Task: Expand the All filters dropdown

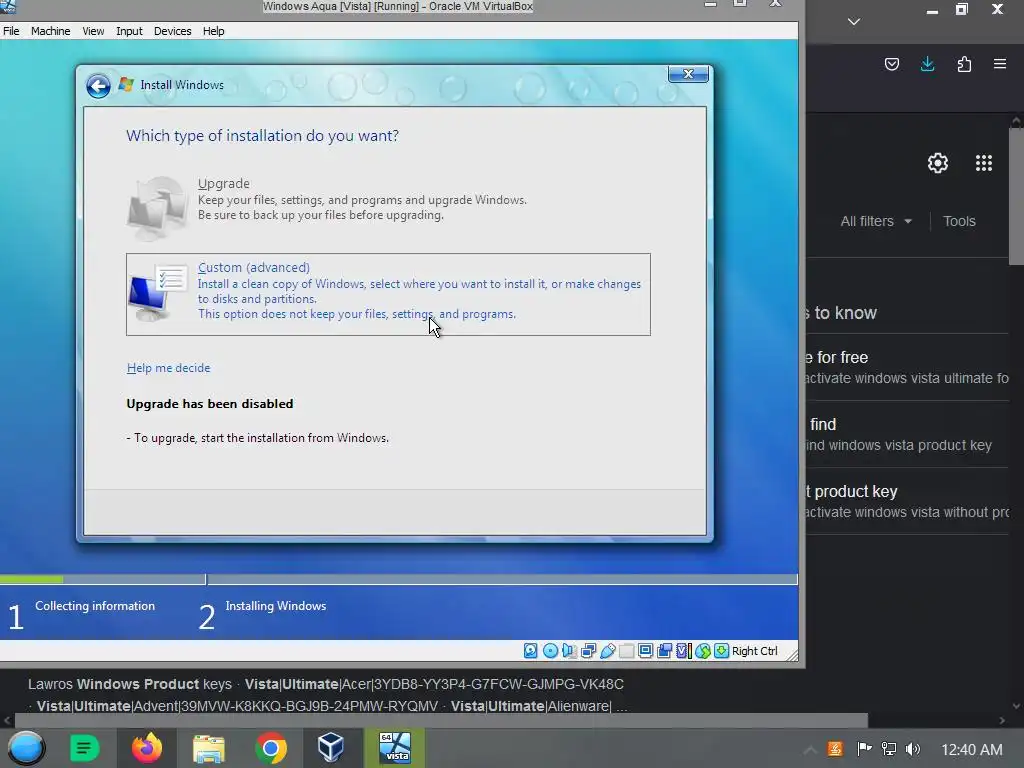Action: pos(876,221)
